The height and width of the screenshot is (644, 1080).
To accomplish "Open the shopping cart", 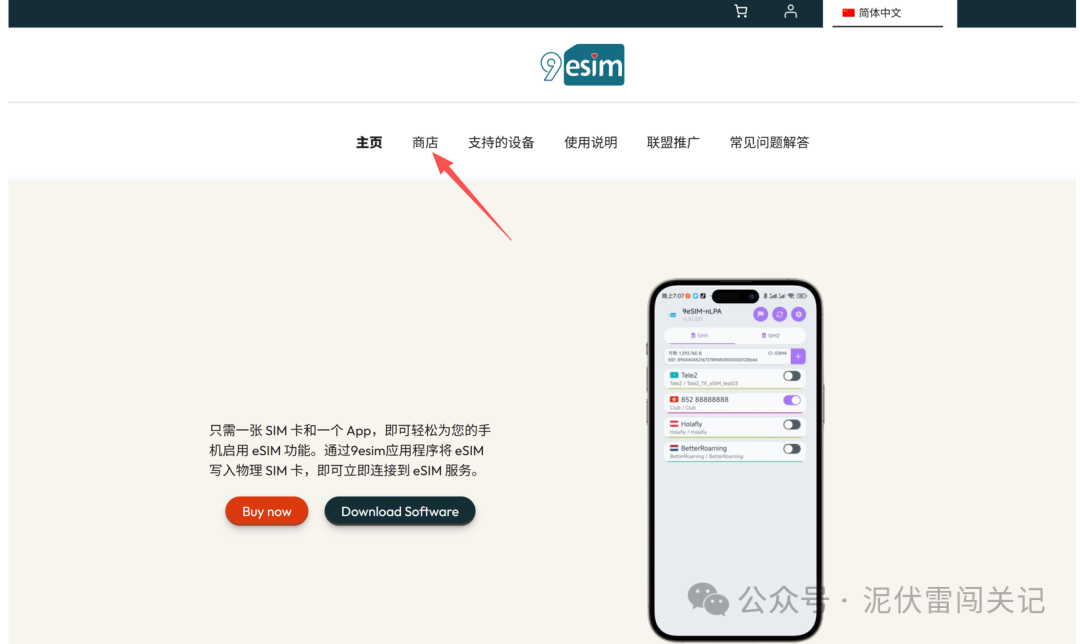I will pyautogui.click(x=741, y=12).
